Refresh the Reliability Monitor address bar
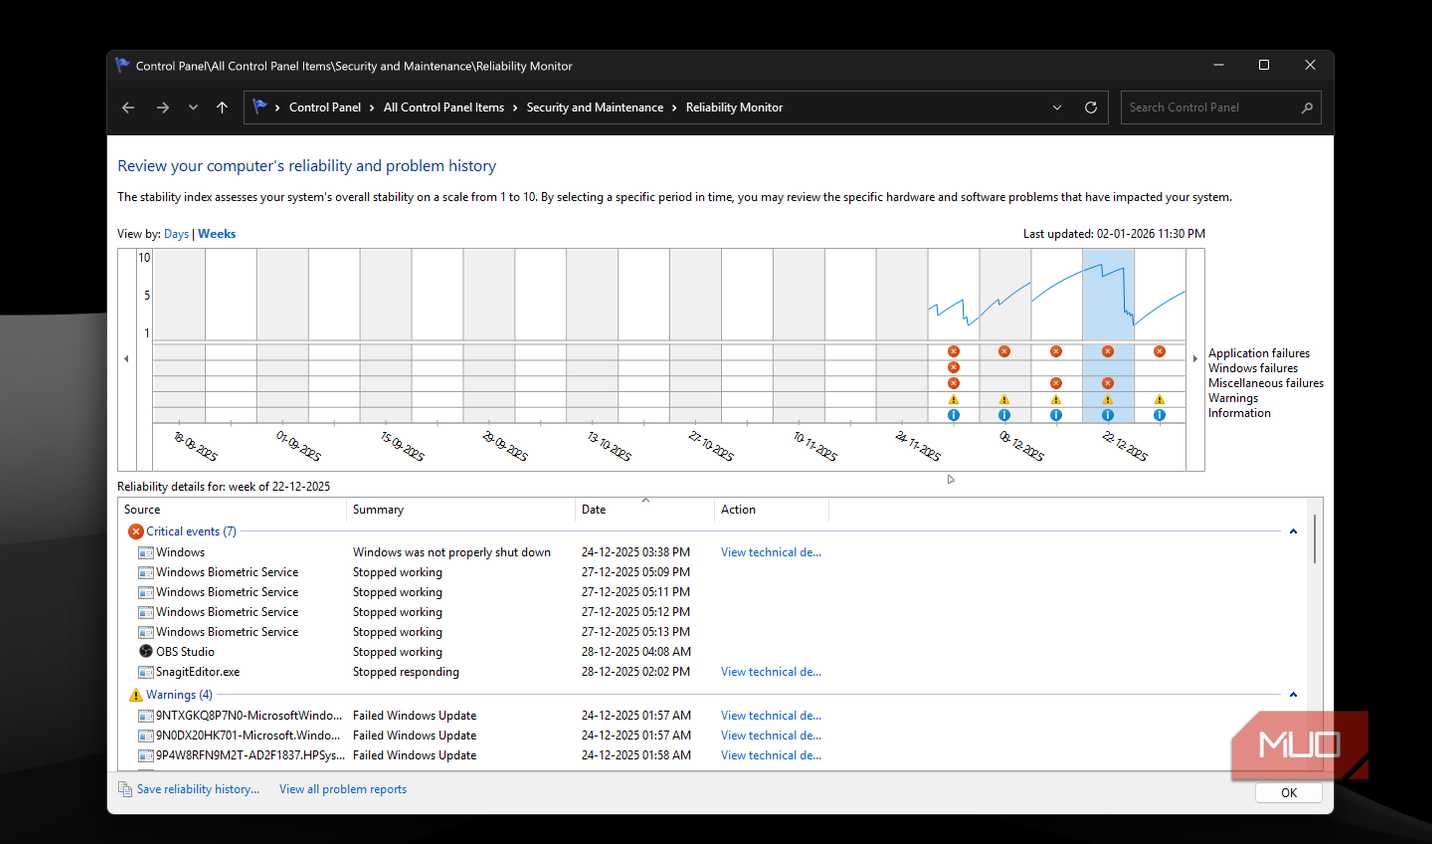The width and height of the screenshot is (1432, 844). pos(1091,108)
